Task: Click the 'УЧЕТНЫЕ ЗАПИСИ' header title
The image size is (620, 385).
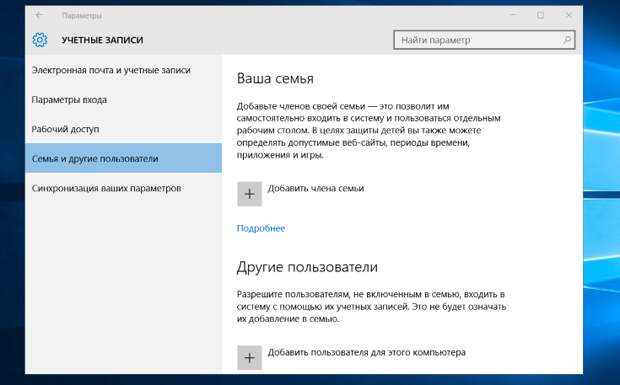Action: pyautogui.click(x=102, y=40)
